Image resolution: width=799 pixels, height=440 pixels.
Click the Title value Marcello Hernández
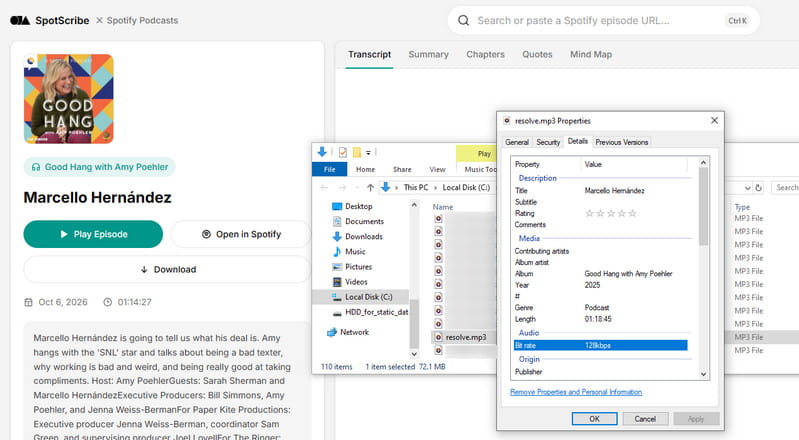point(614,191)
